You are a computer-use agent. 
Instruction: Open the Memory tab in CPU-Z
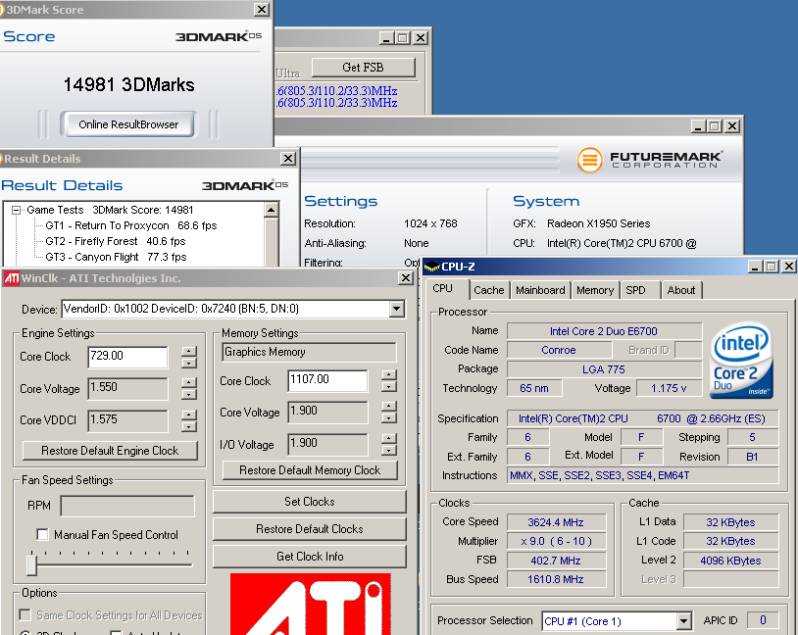595,290
